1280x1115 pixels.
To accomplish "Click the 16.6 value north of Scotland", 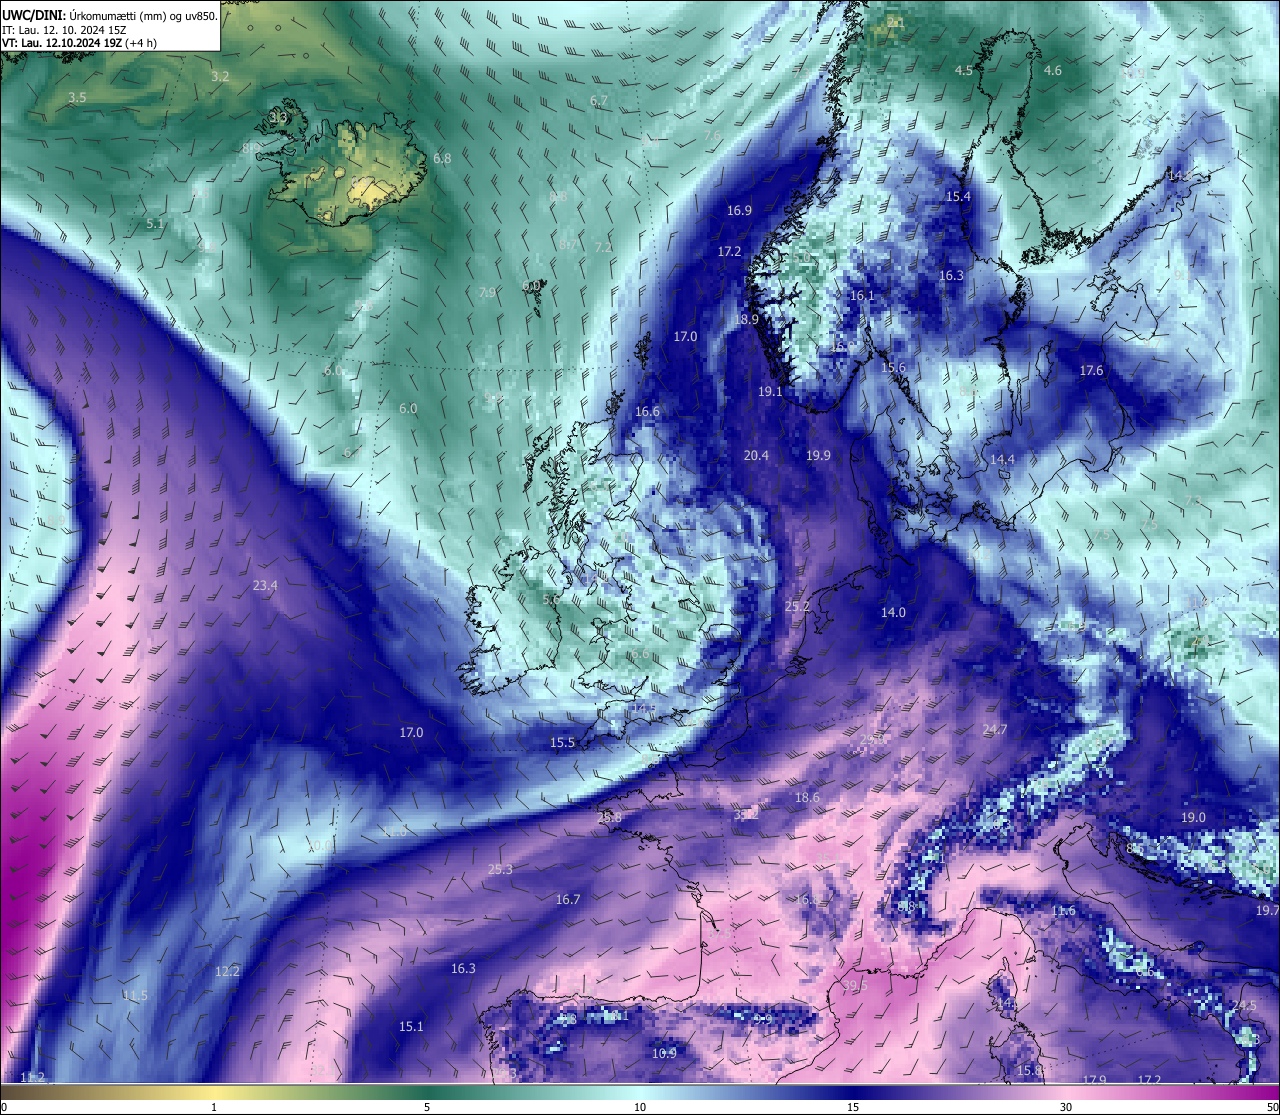I will click(647, 411).
